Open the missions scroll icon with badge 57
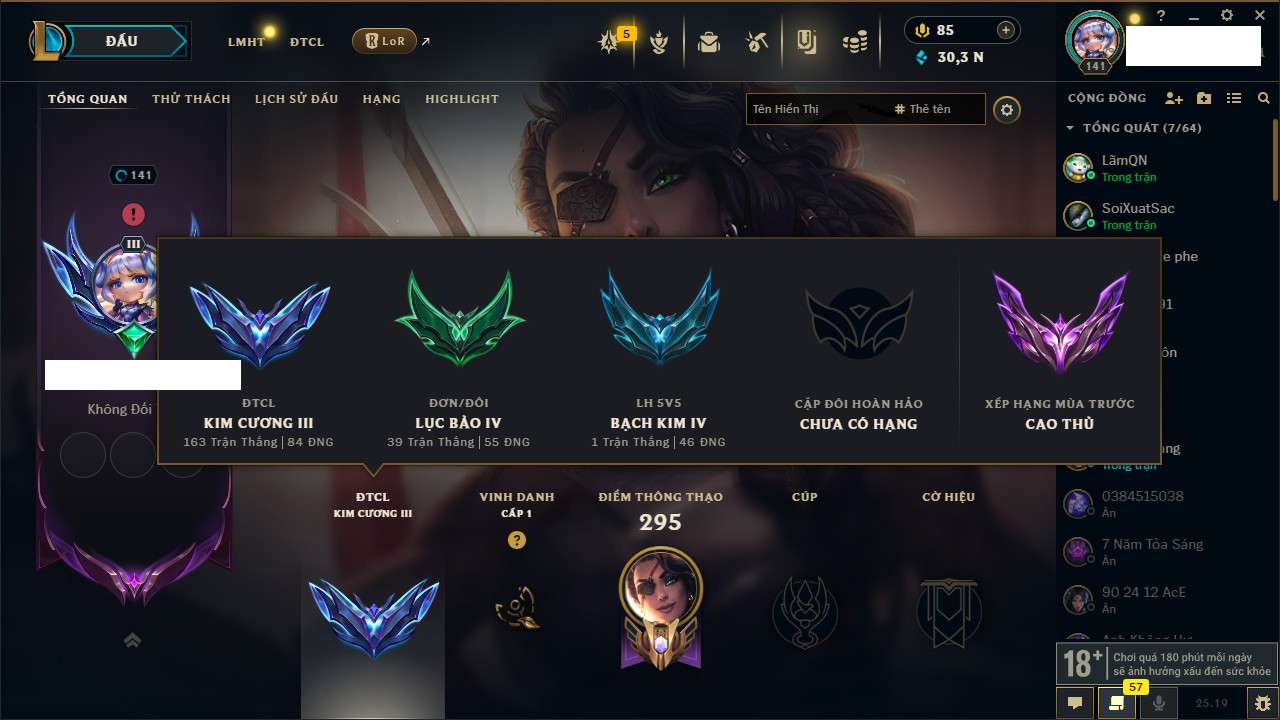The image size is (1280, 720). 1117,702
